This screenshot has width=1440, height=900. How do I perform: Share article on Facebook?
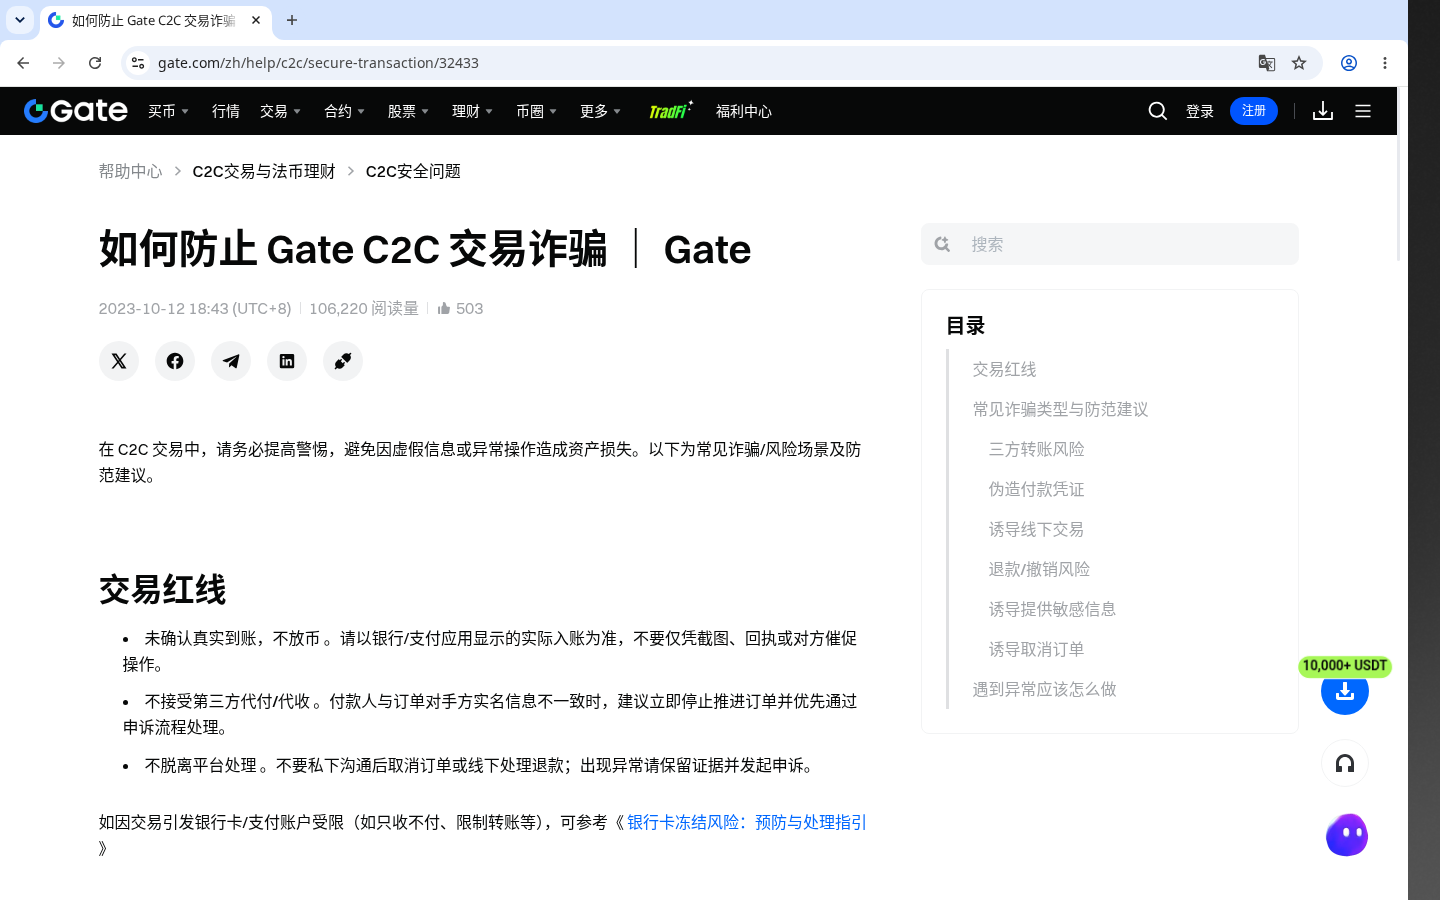[x=175, y=361]
